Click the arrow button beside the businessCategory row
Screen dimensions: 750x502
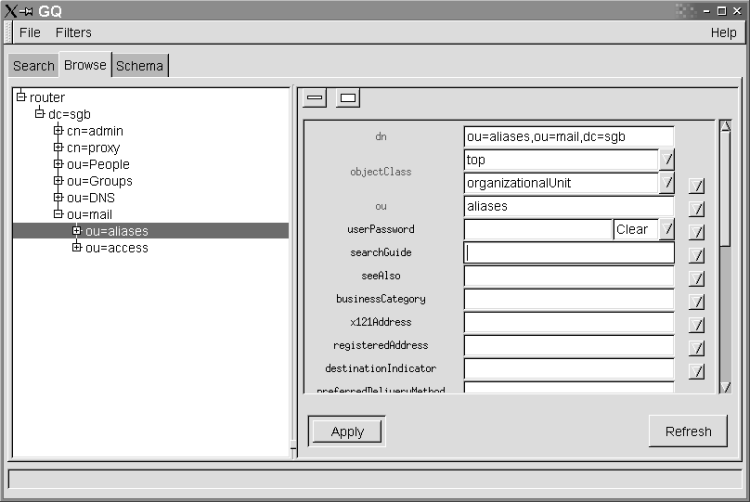coord(697,302)
